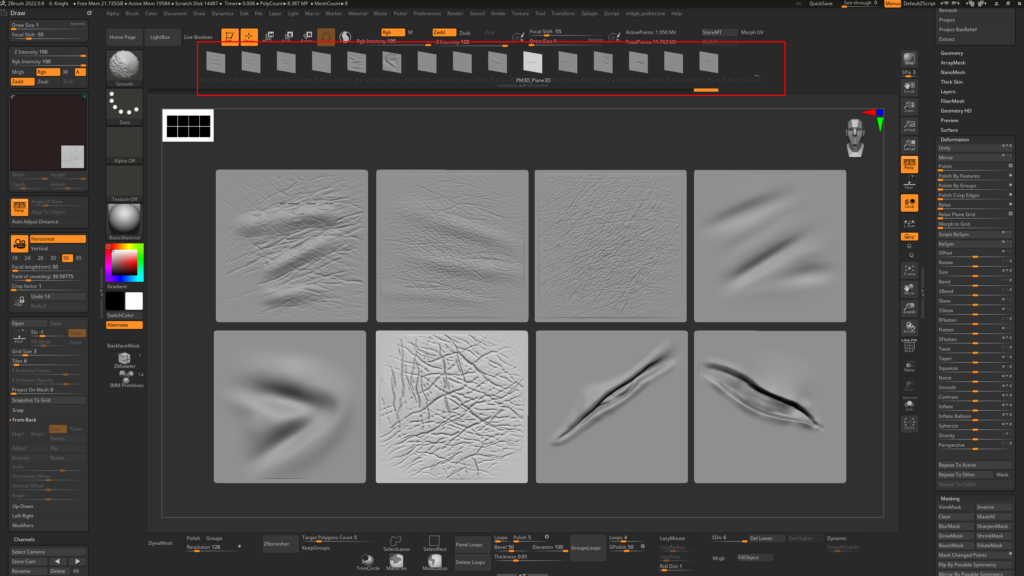Open the Stroke menu

coord(497,14)
